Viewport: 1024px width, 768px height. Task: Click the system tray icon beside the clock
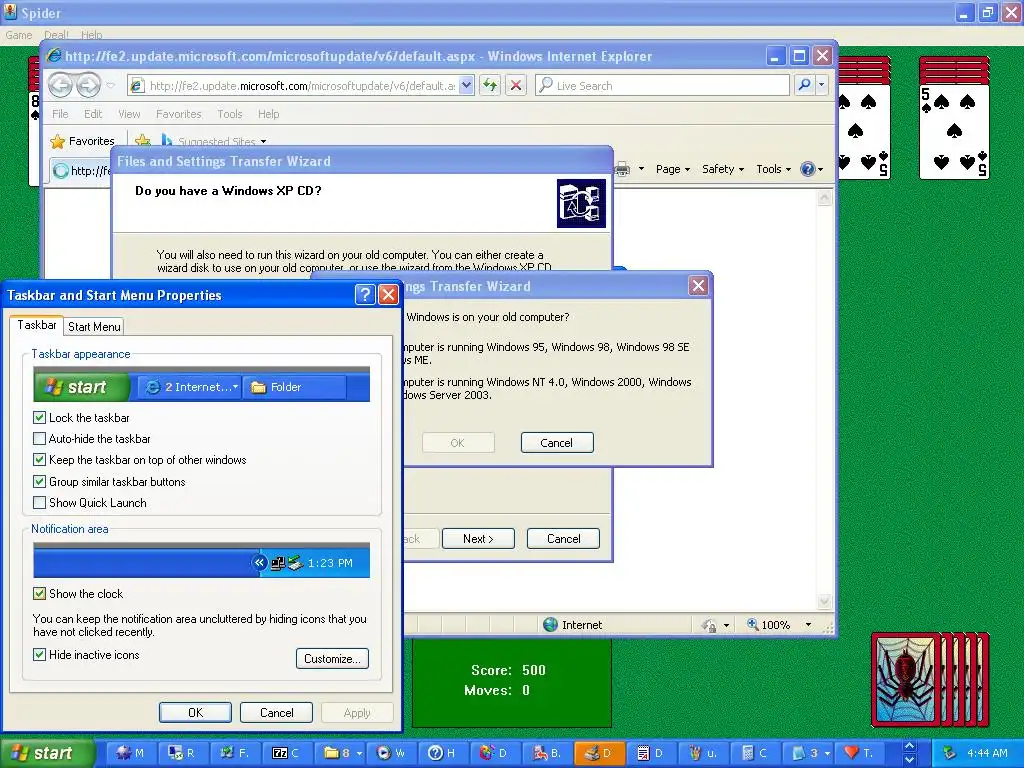[949, 753]
